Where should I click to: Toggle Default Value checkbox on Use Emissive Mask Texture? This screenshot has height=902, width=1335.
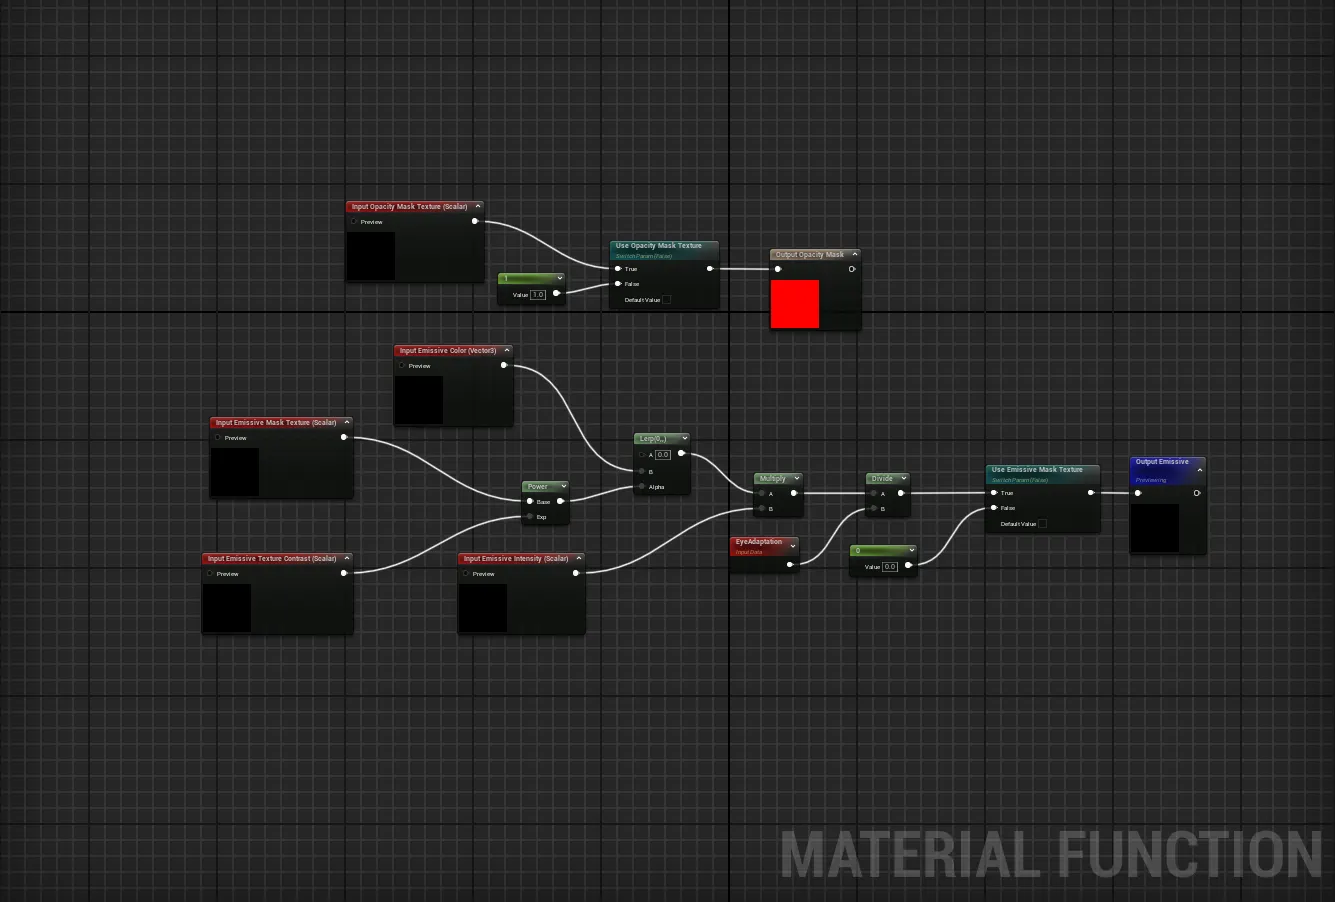[x=1042, y=524]
